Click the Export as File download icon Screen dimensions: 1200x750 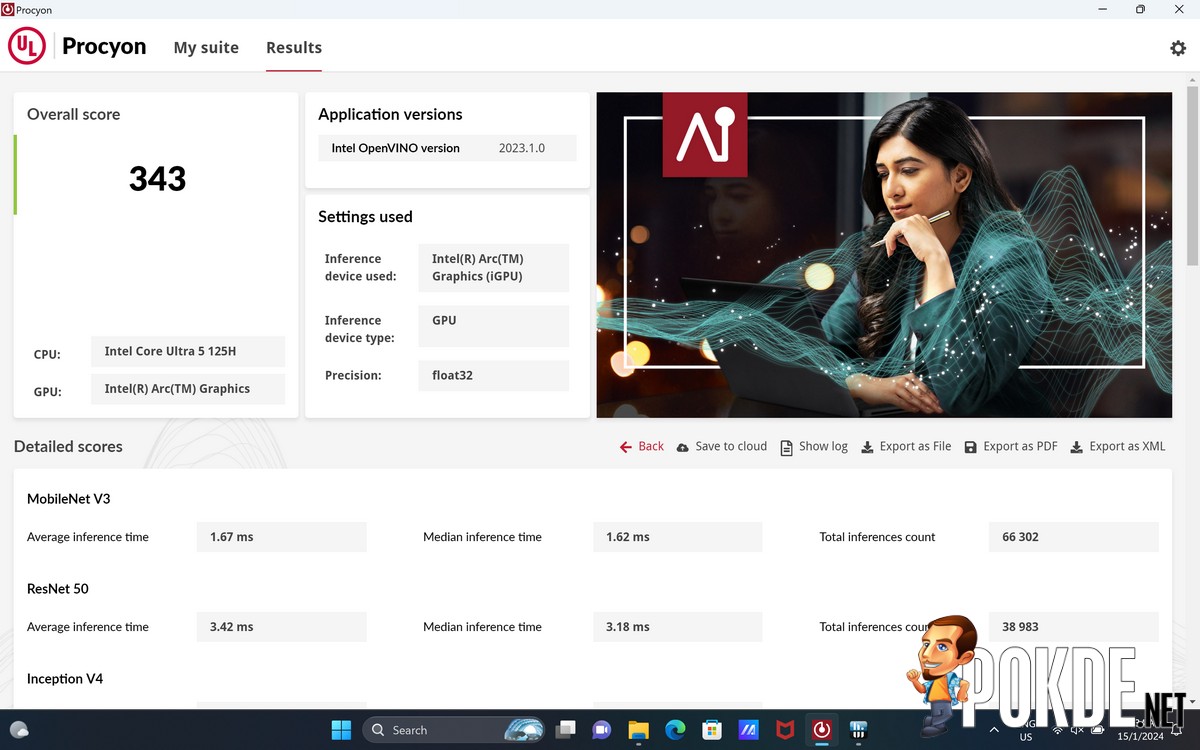click(x=867, y=447)
